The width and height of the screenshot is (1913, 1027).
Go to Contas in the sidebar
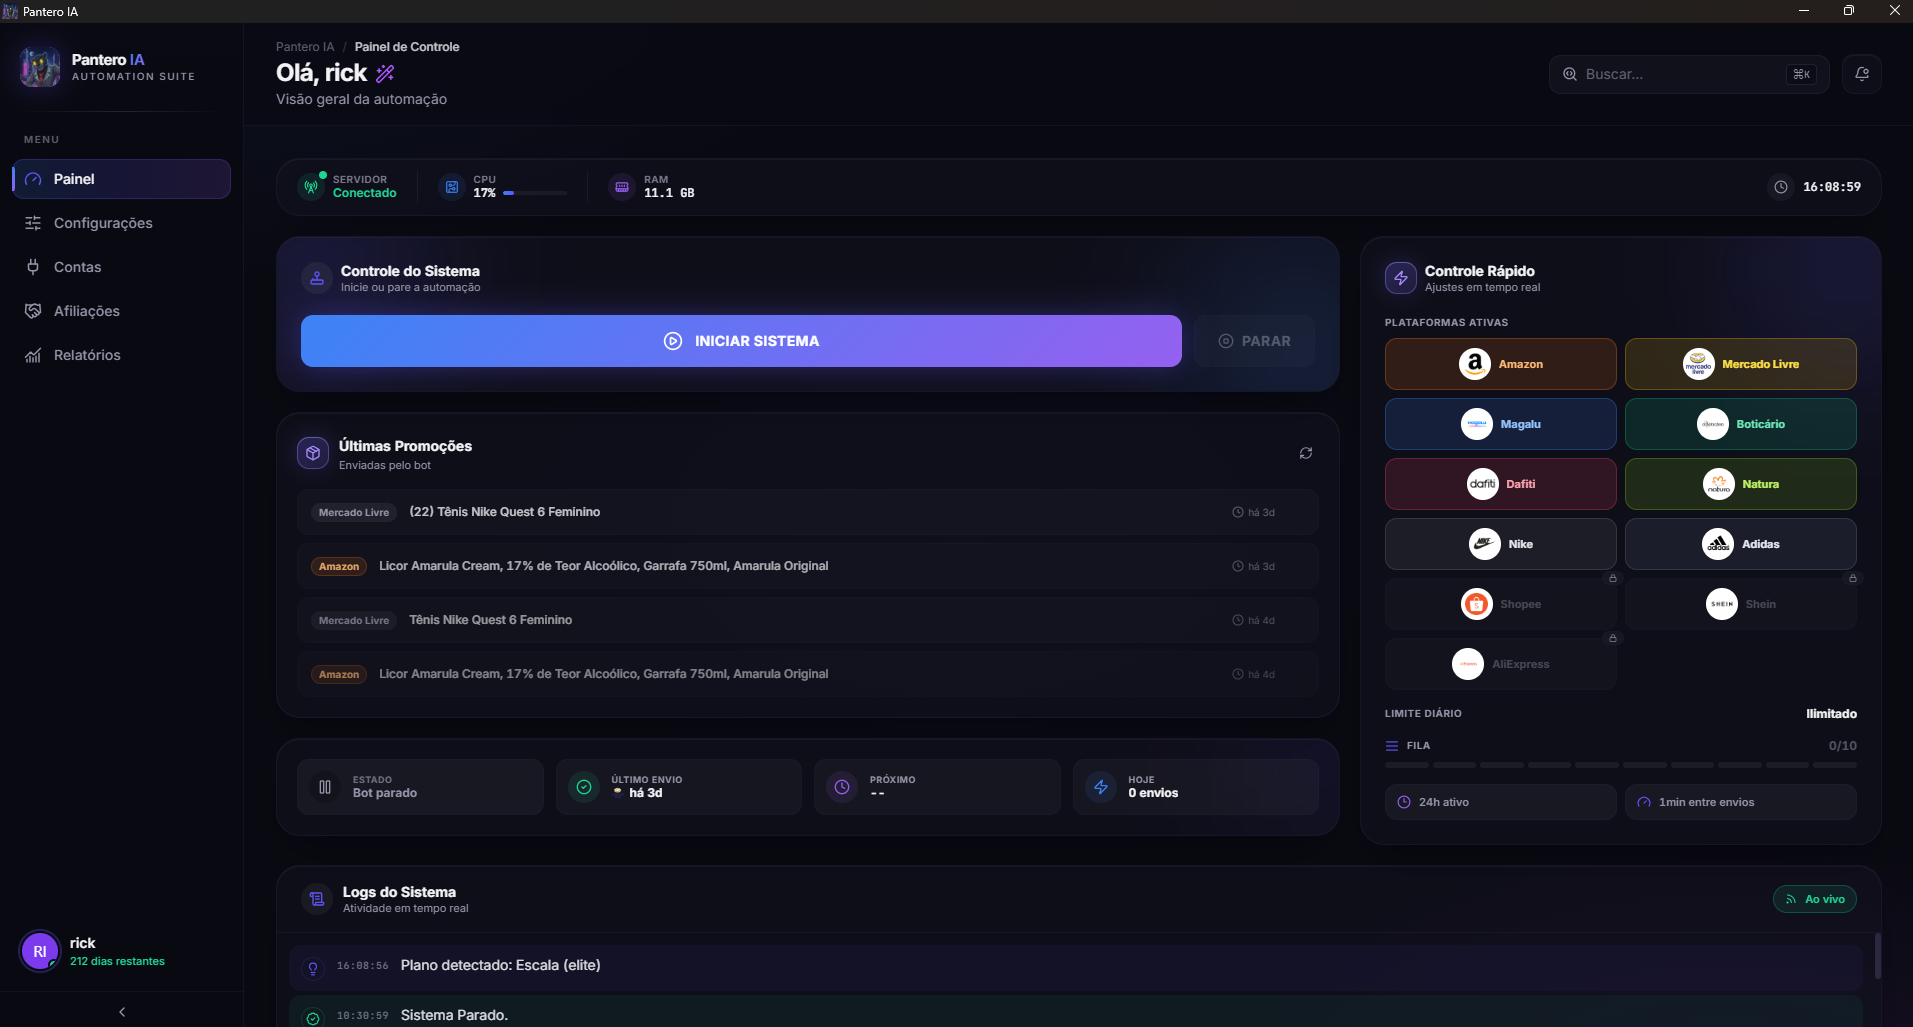[x=121, y=267]
